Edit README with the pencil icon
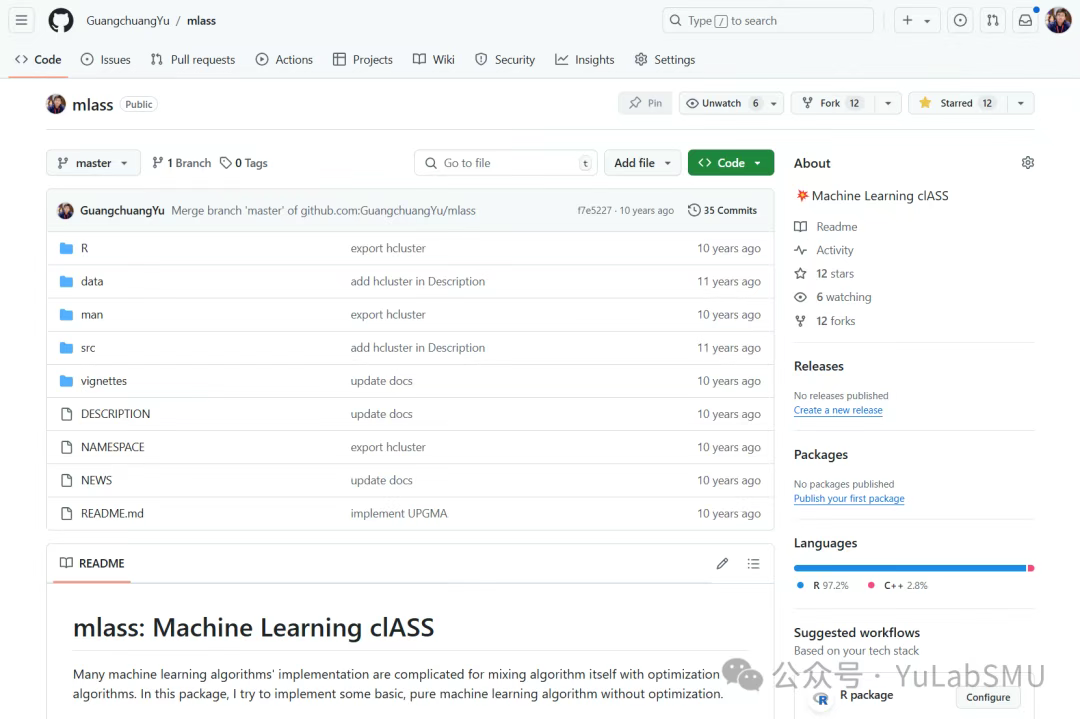 pyautogui.click(x=722, y=564)
